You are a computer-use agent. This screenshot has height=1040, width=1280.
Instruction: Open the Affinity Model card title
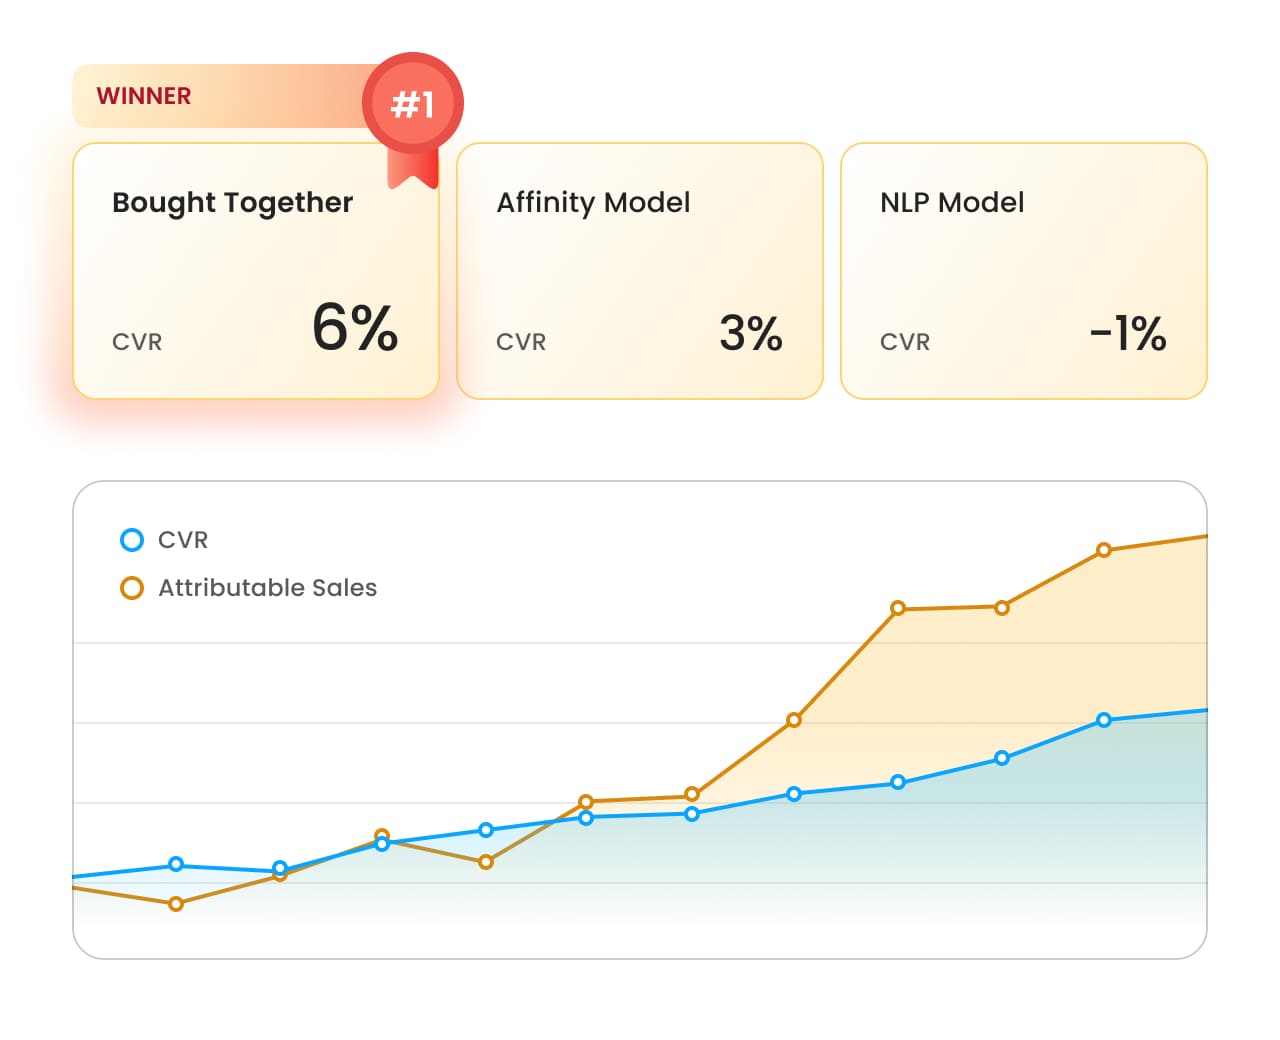click(x=593, y=203)
